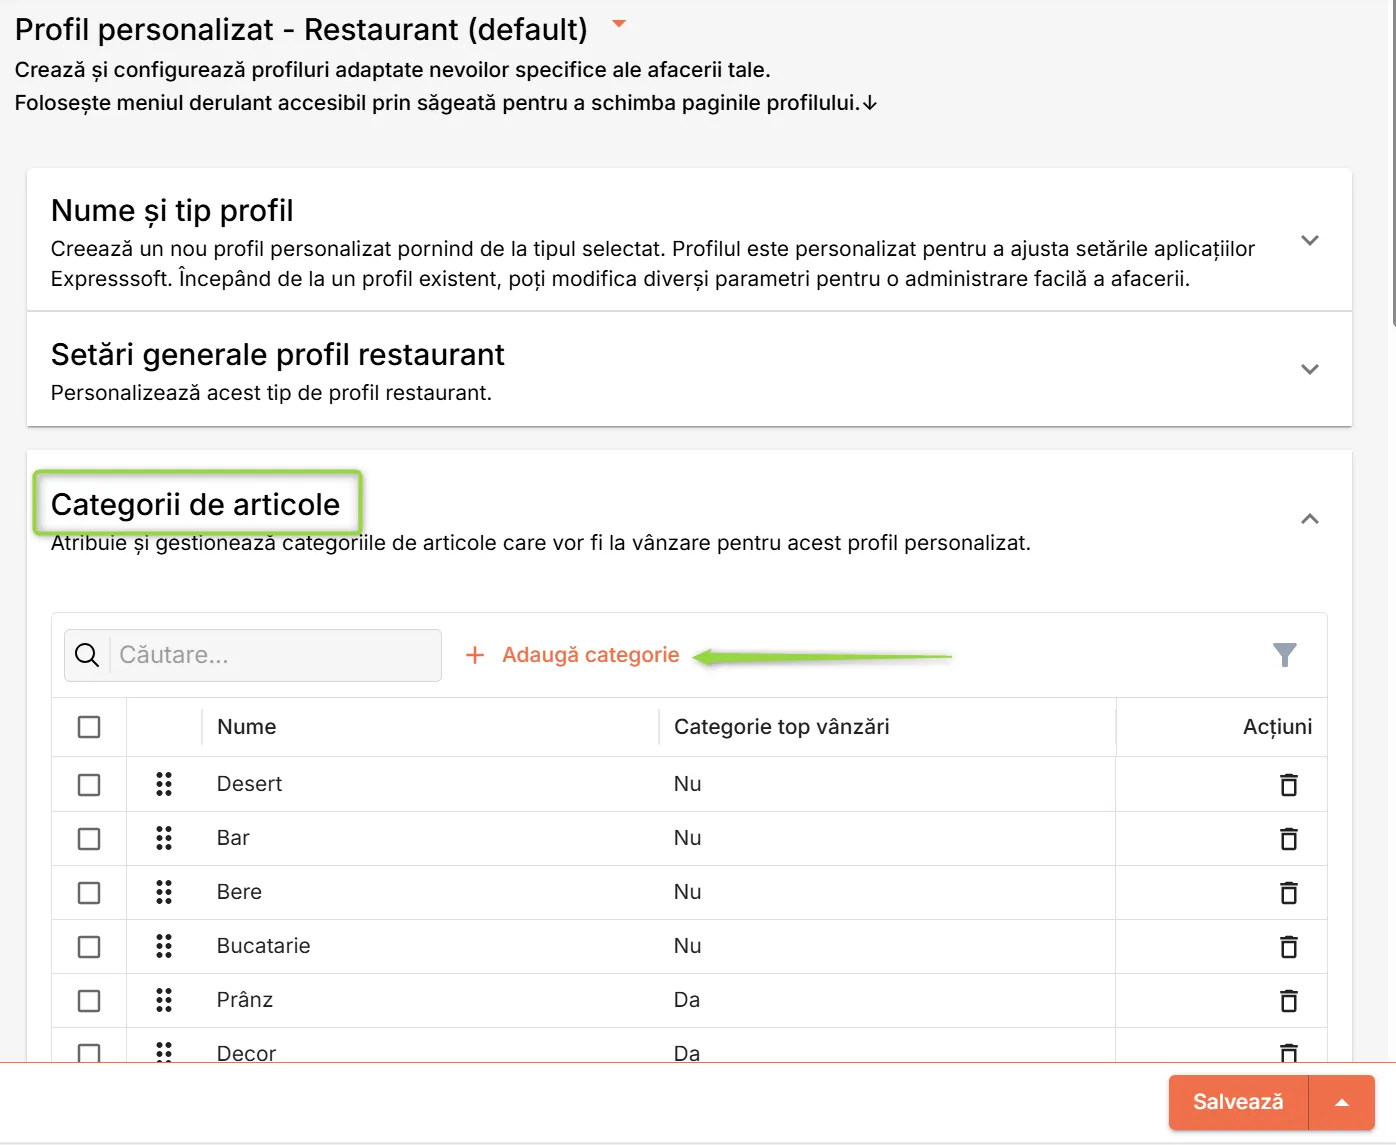The height and width of the screenshot is (1145, 1396).
Task: Click the Salvează button
Action: pos(1238,1103)
